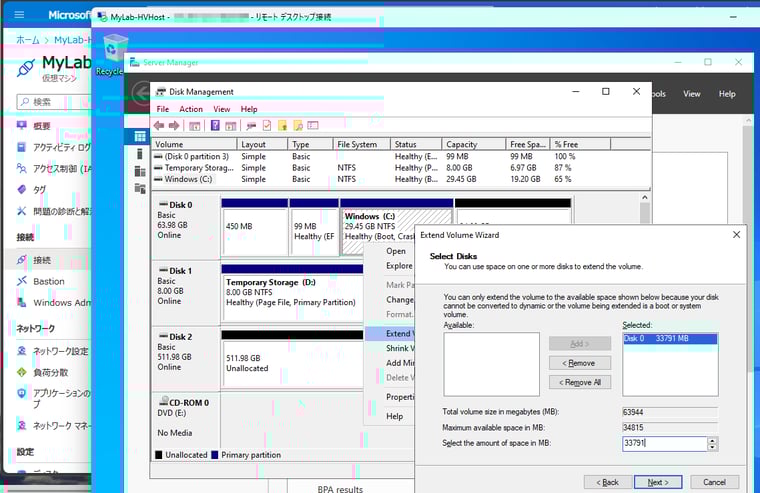Open the View menu in Server Manager
The width and height of the screenshot is (760, 493).
coord(692,94)
